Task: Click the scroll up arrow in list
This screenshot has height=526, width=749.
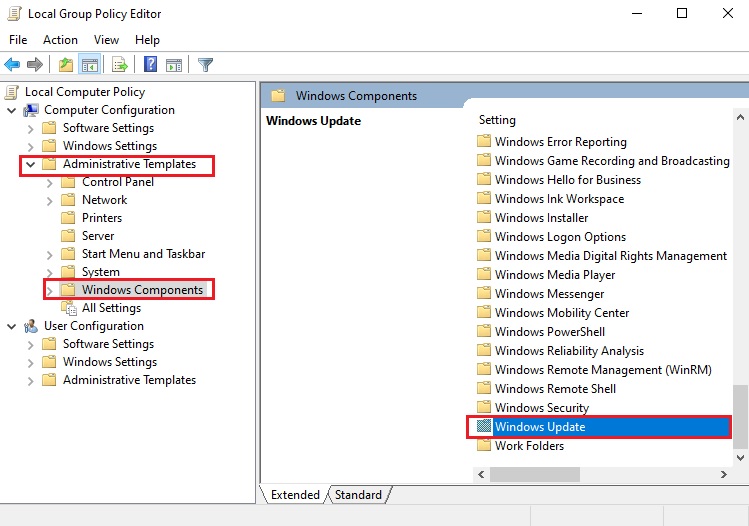Action: [x=740, y=117]
